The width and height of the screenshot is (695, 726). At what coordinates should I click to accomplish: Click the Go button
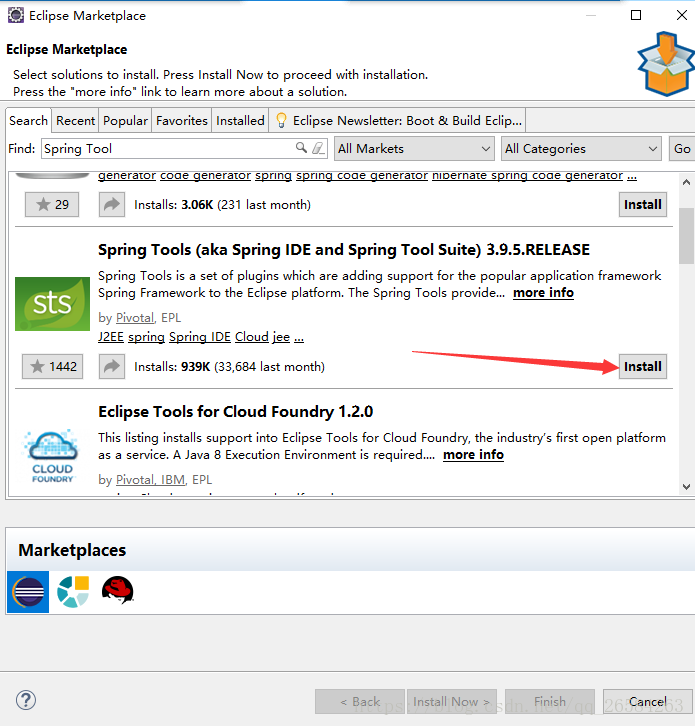(x=682, y=149)
